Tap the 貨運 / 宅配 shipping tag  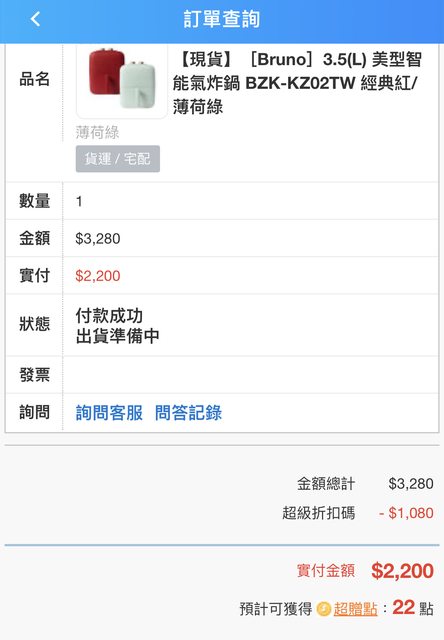[x=118, y=158]
